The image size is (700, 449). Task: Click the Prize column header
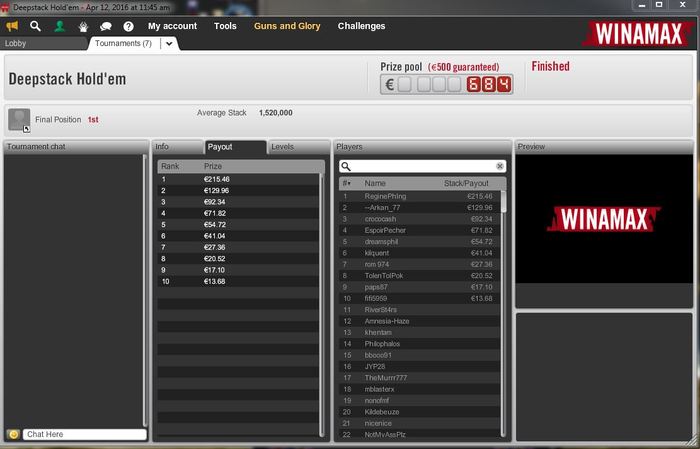212,166
